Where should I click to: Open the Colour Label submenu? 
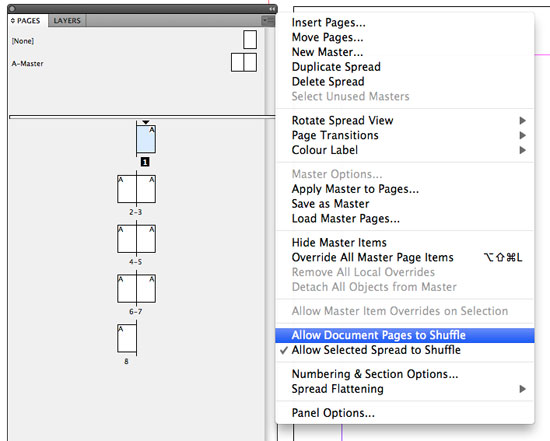click(x=405, y=150)
